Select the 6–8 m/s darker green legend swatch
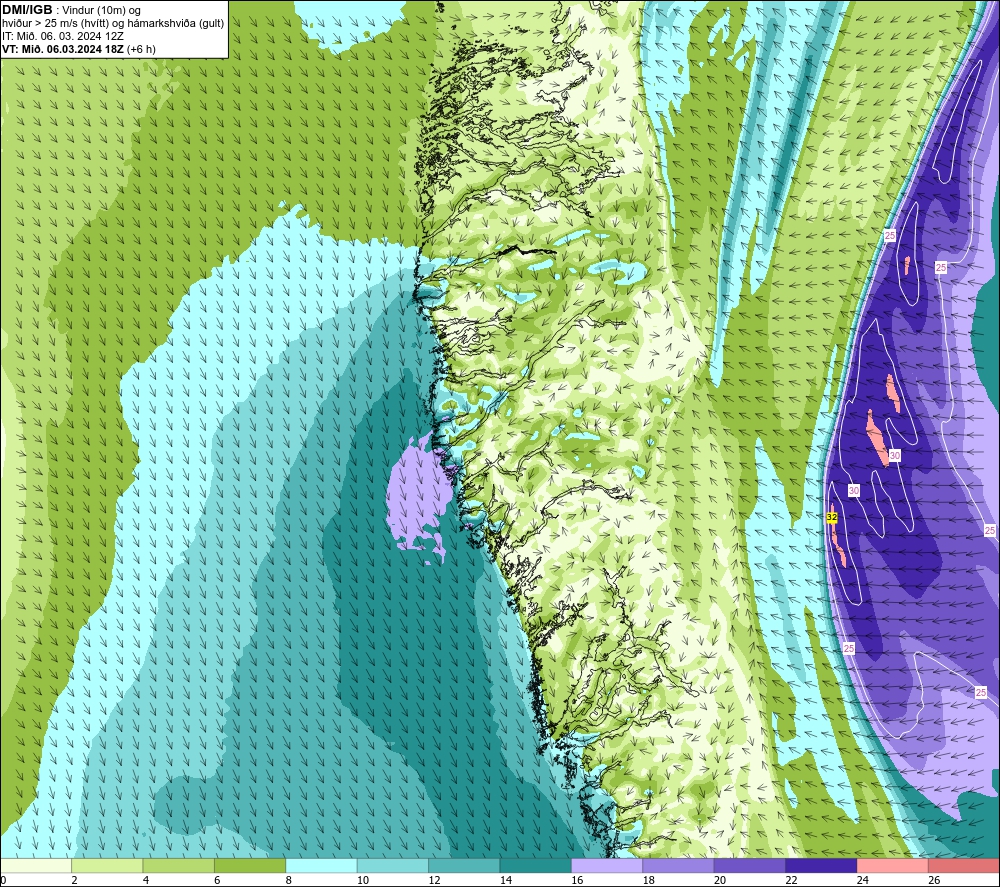This screenshot has width=1000, height=887. pyautogui.click(x=250, y=865)
